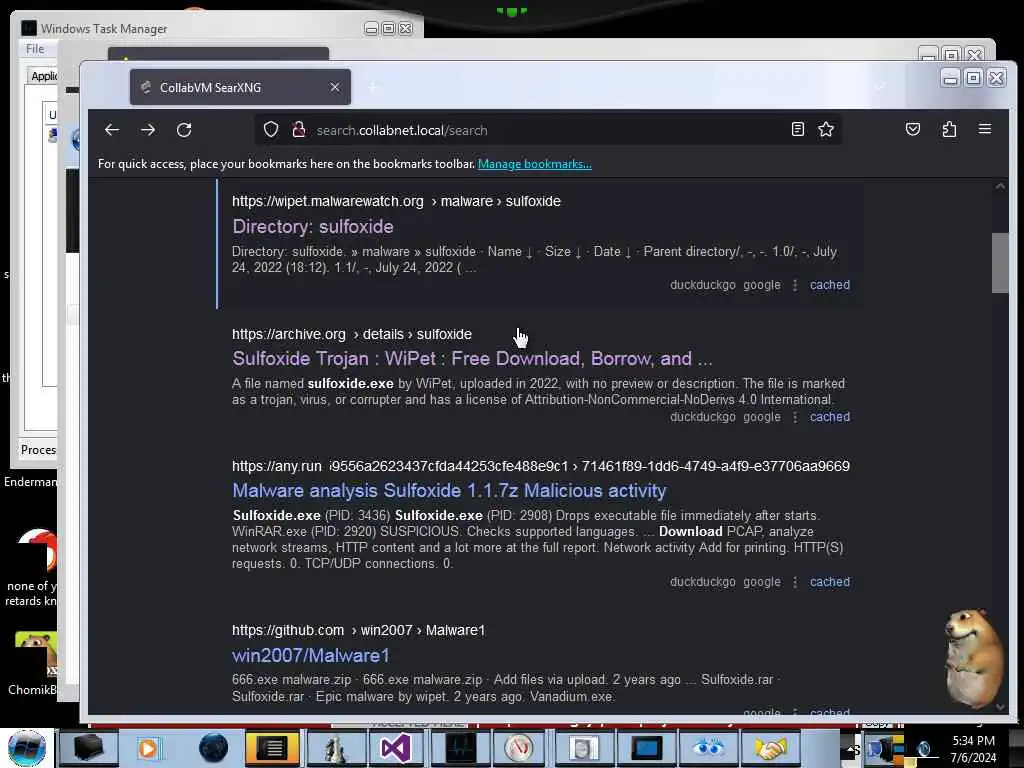The image size is (1024, 768).
Task: Bookmark this page with the star icon
Action: [825, 129]
